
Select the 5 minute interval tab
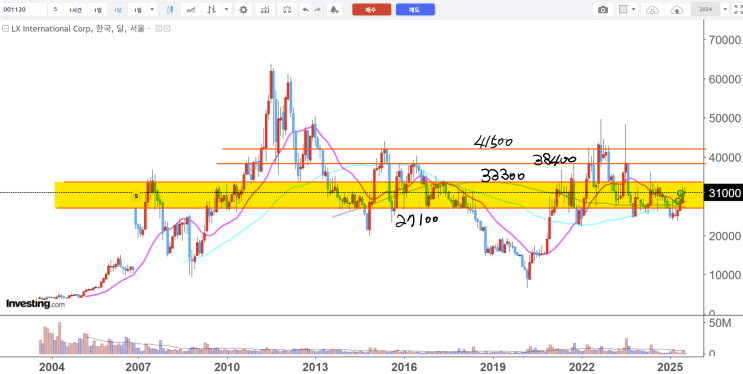tap(55, 9)
